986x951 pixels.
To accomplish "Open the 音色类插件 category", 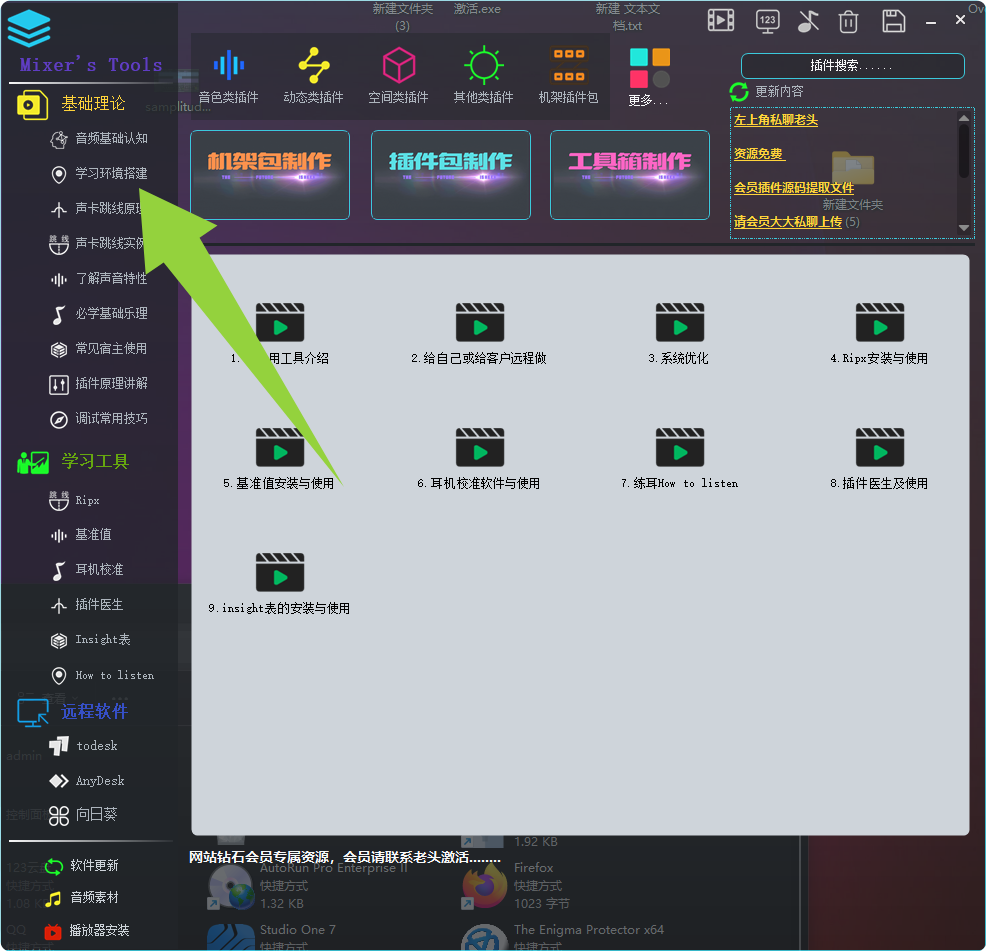I will coord(228,76).
